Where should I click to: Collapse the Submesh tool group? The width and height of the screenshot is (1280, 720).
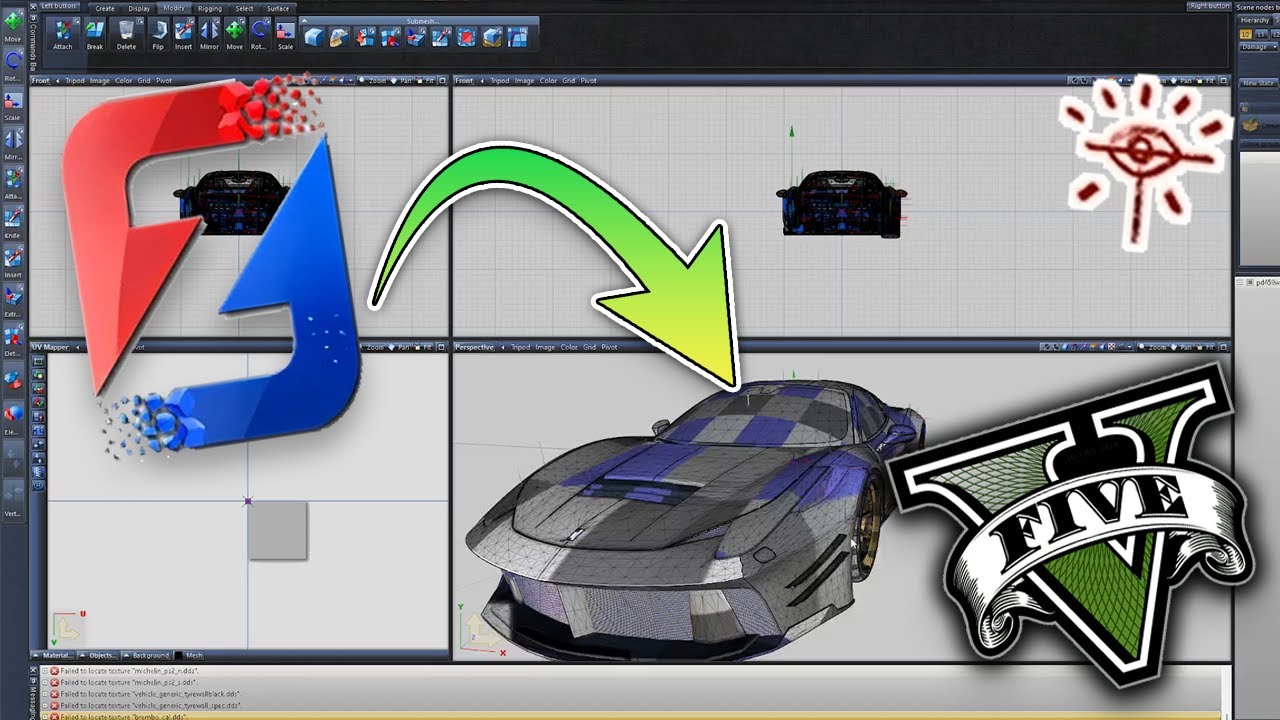coord(306,21)
